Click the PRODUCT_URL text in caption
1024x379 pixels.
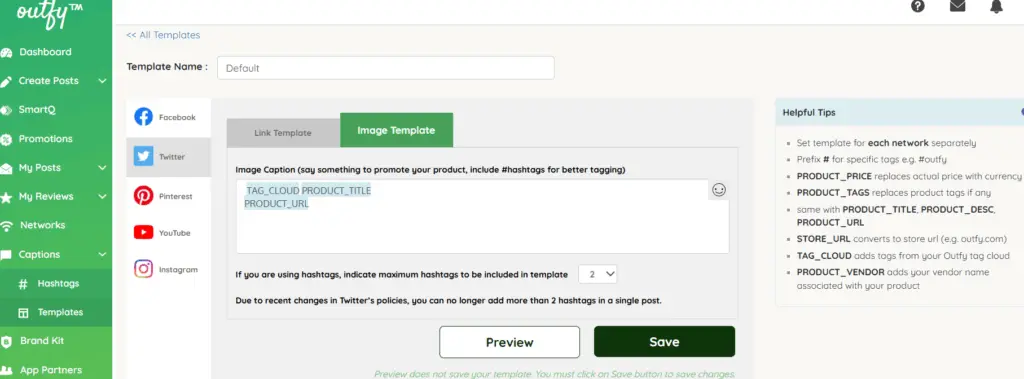coord(276,204)
